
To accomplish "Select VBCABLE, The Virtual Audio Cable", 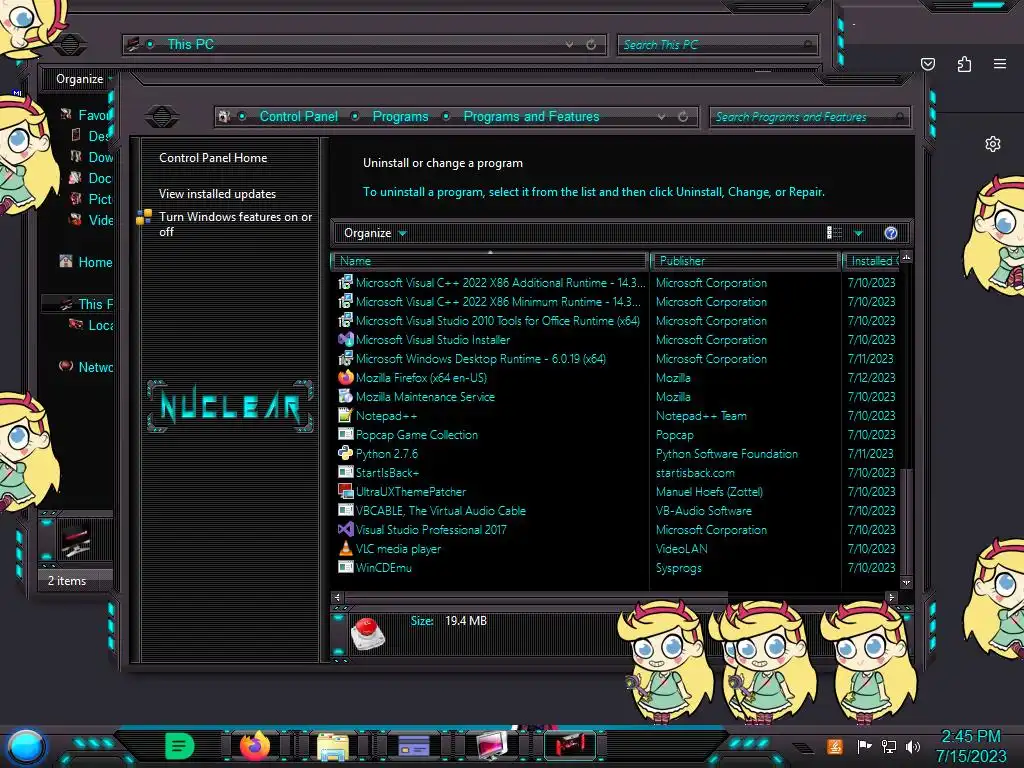I will 440,511.
